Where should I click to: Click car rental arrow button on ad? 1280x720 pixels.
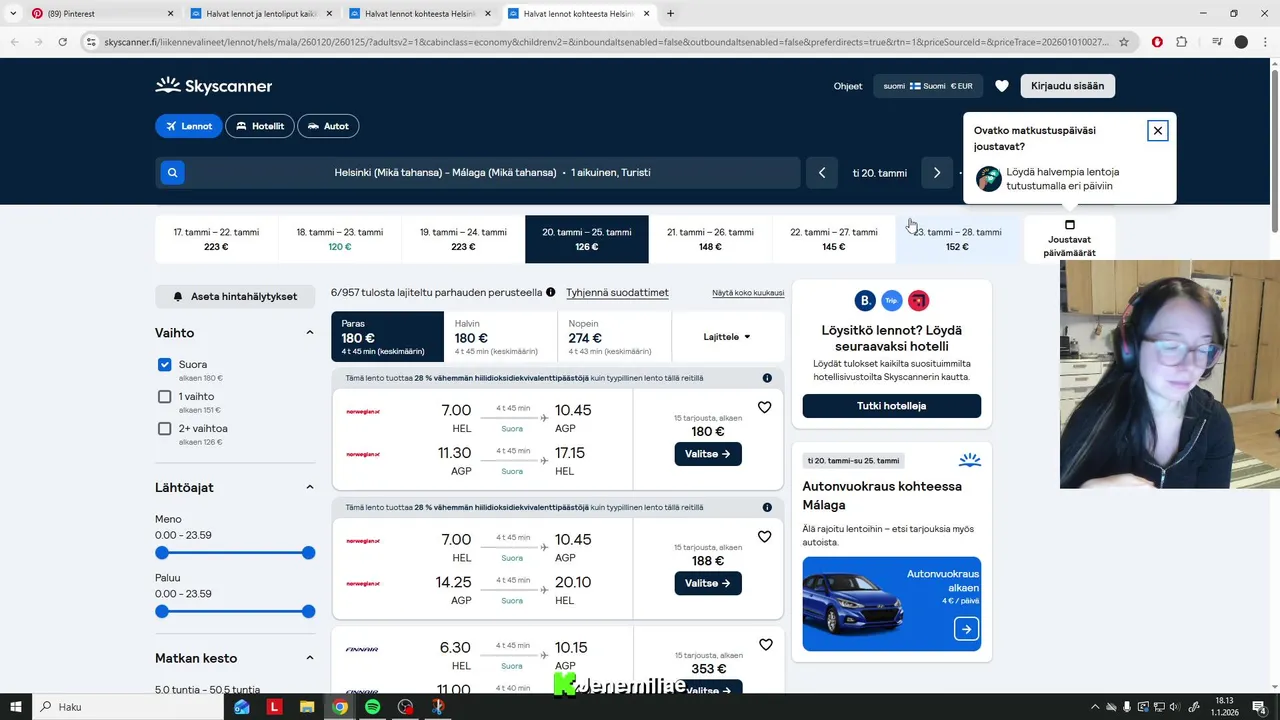(x=966, y=629)
